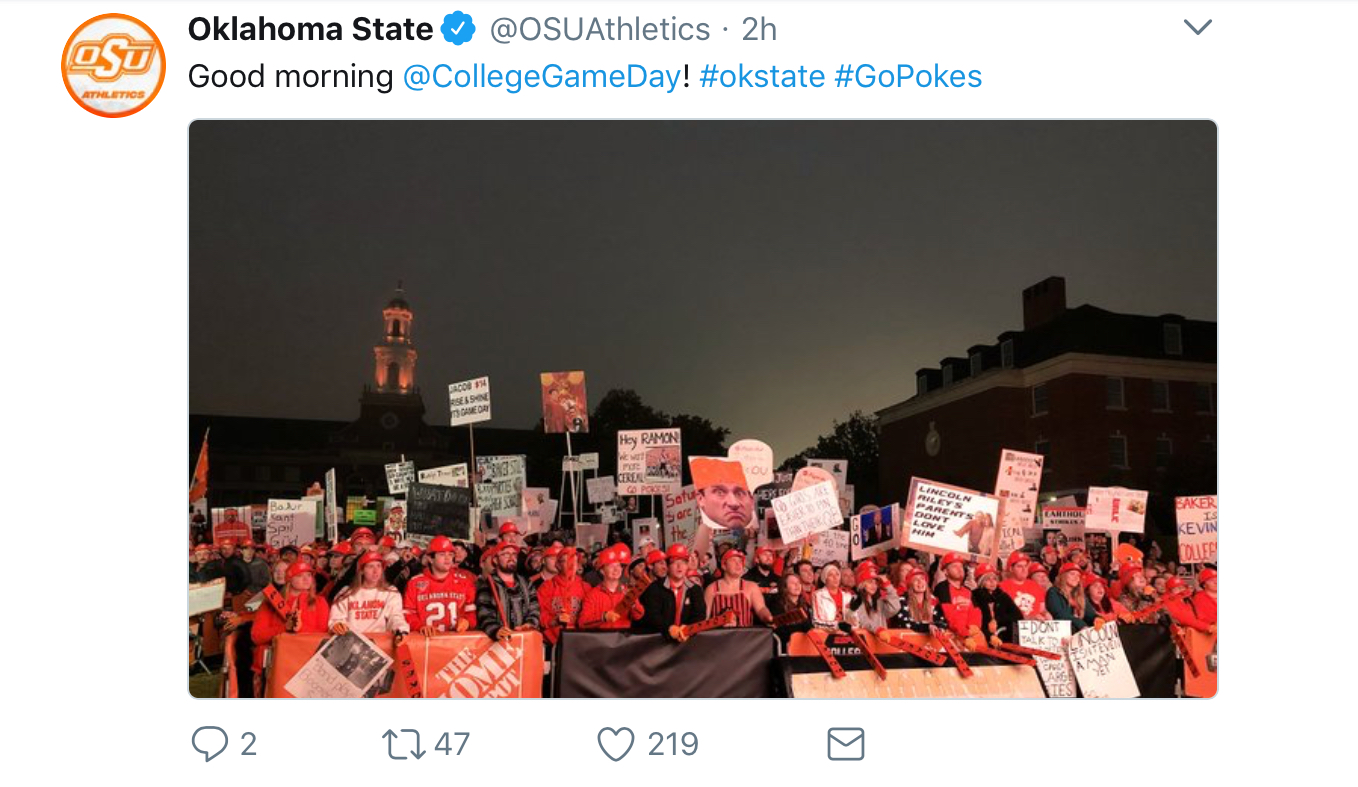This screenshot has width=1358, height=787.
Task: Click the "Good morning" tweet text
Action: 290,77
